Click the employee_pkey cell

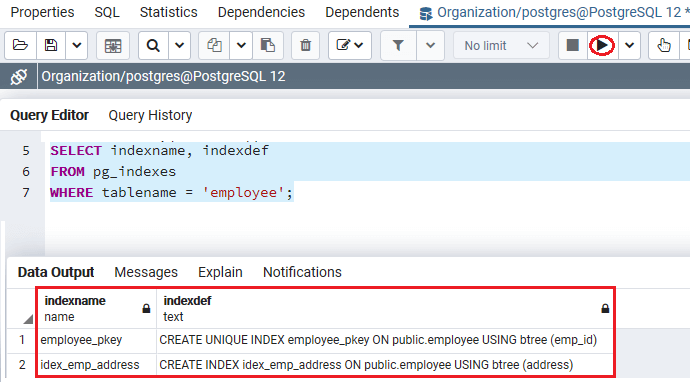pos(96,340)
